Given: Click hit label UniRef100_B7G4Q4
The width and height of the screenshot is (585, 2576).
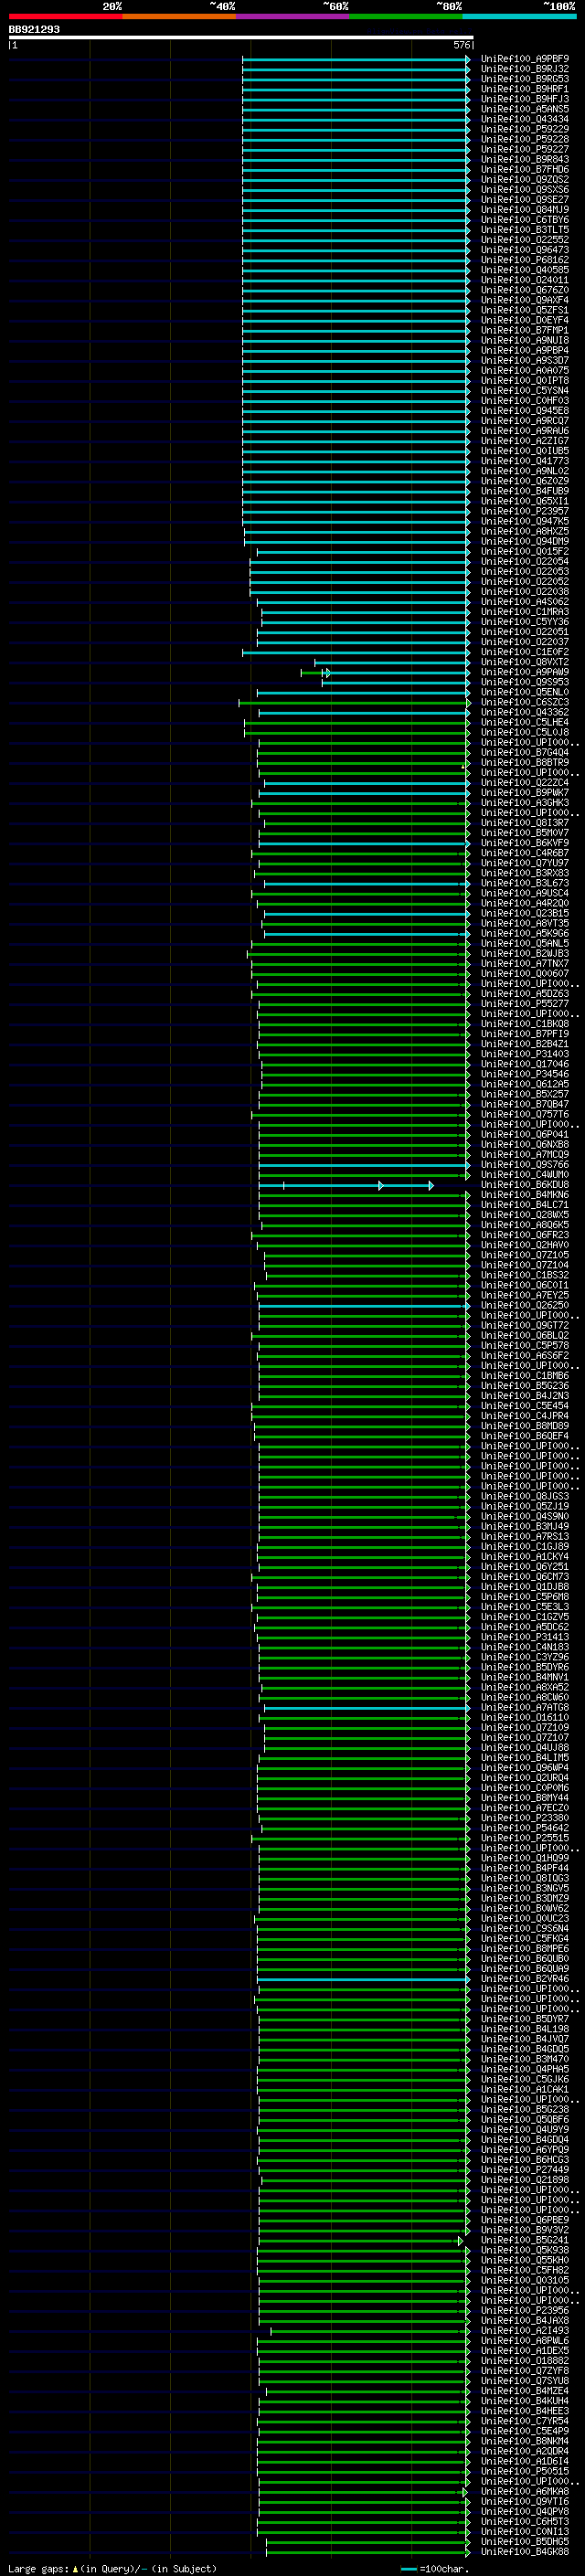Looking at the screenshot, I should coord(525,752).
